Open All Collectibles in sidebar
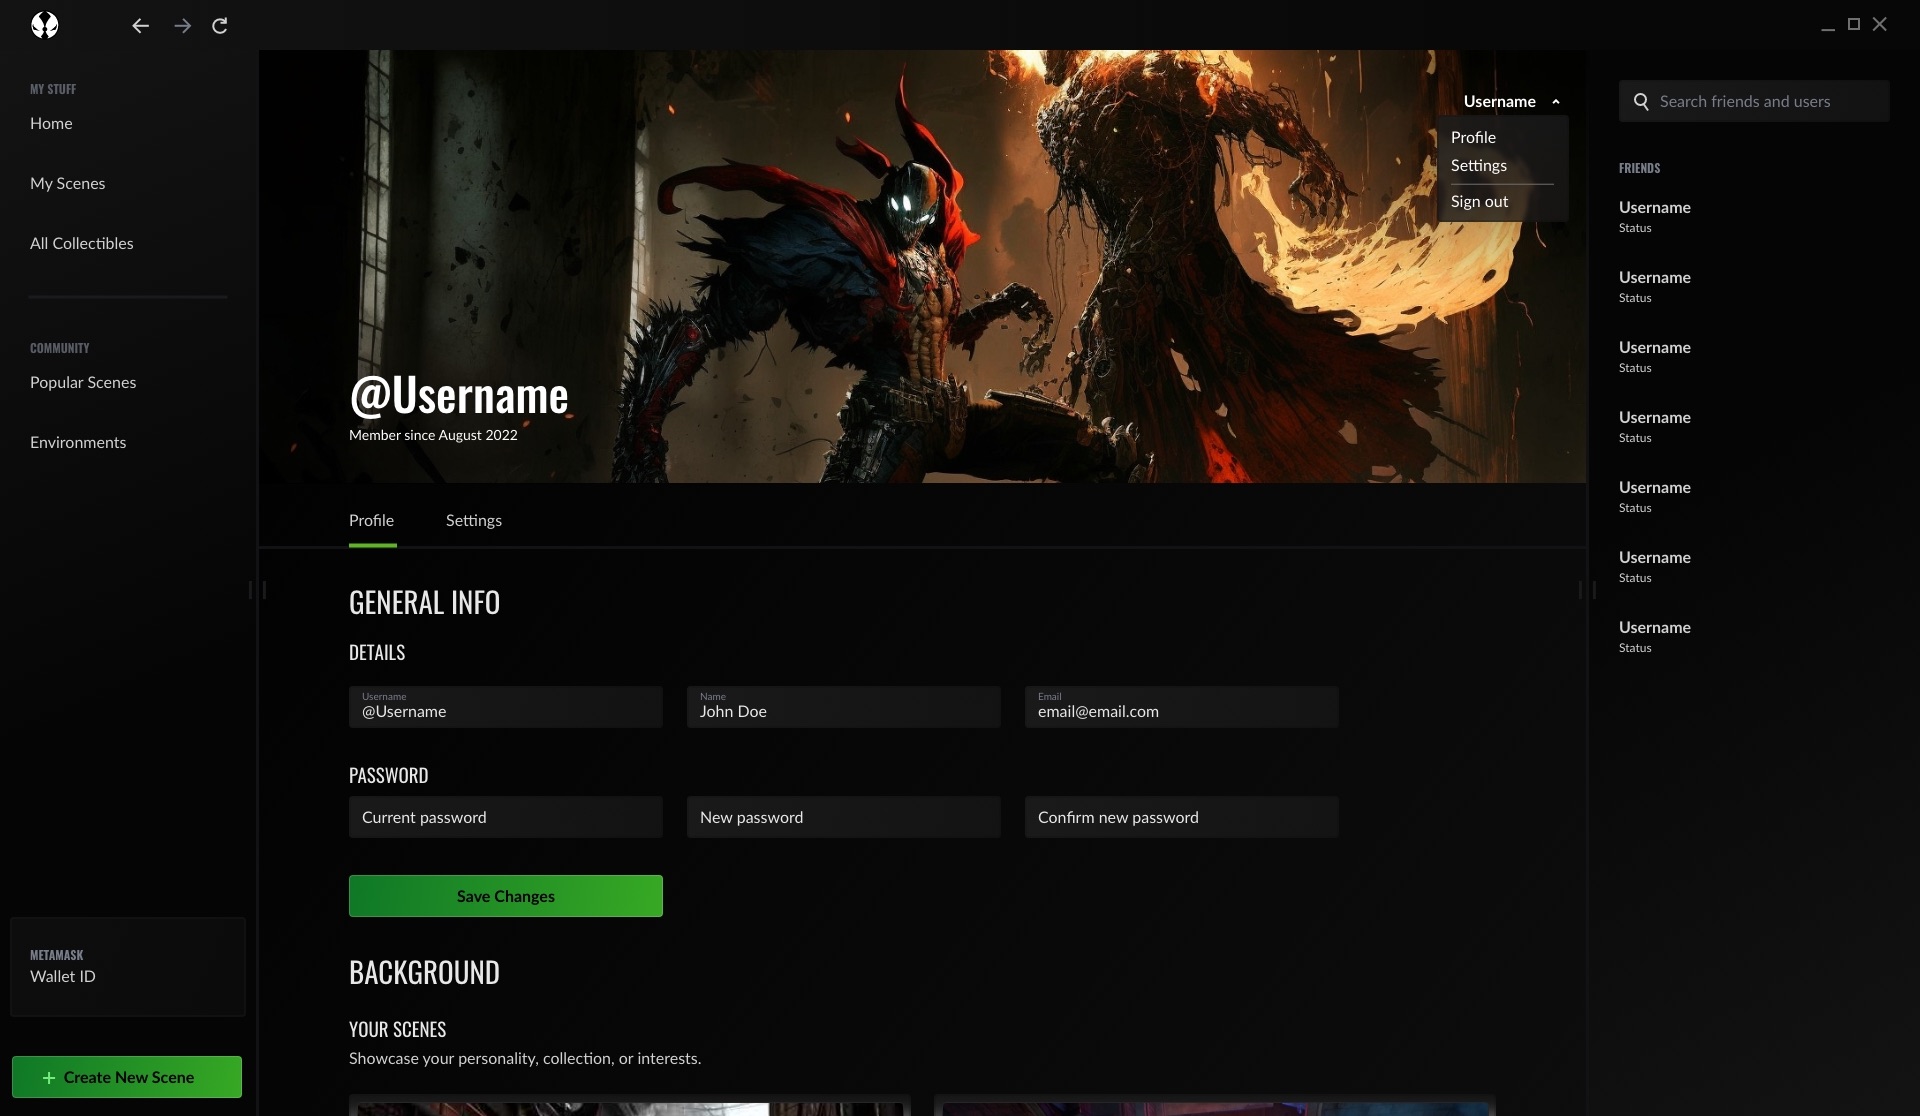Viewport: 1920px width, 1116px height. click(81, 243)
